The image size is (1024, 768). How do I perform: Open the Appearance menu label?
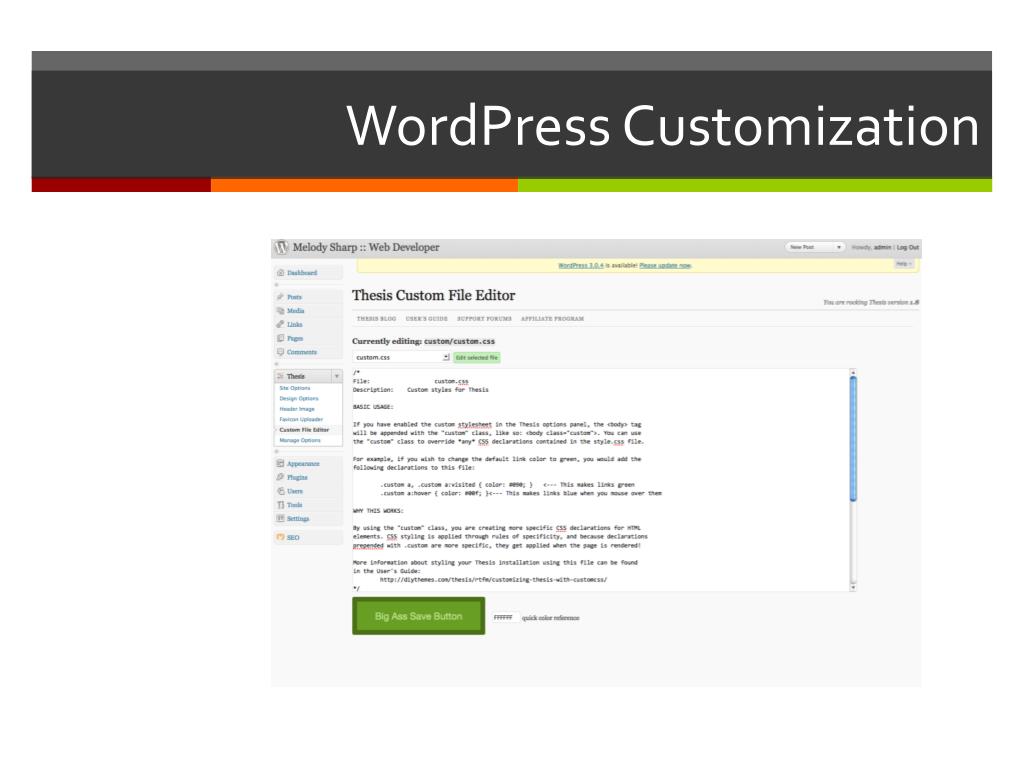tap(304, 464)
